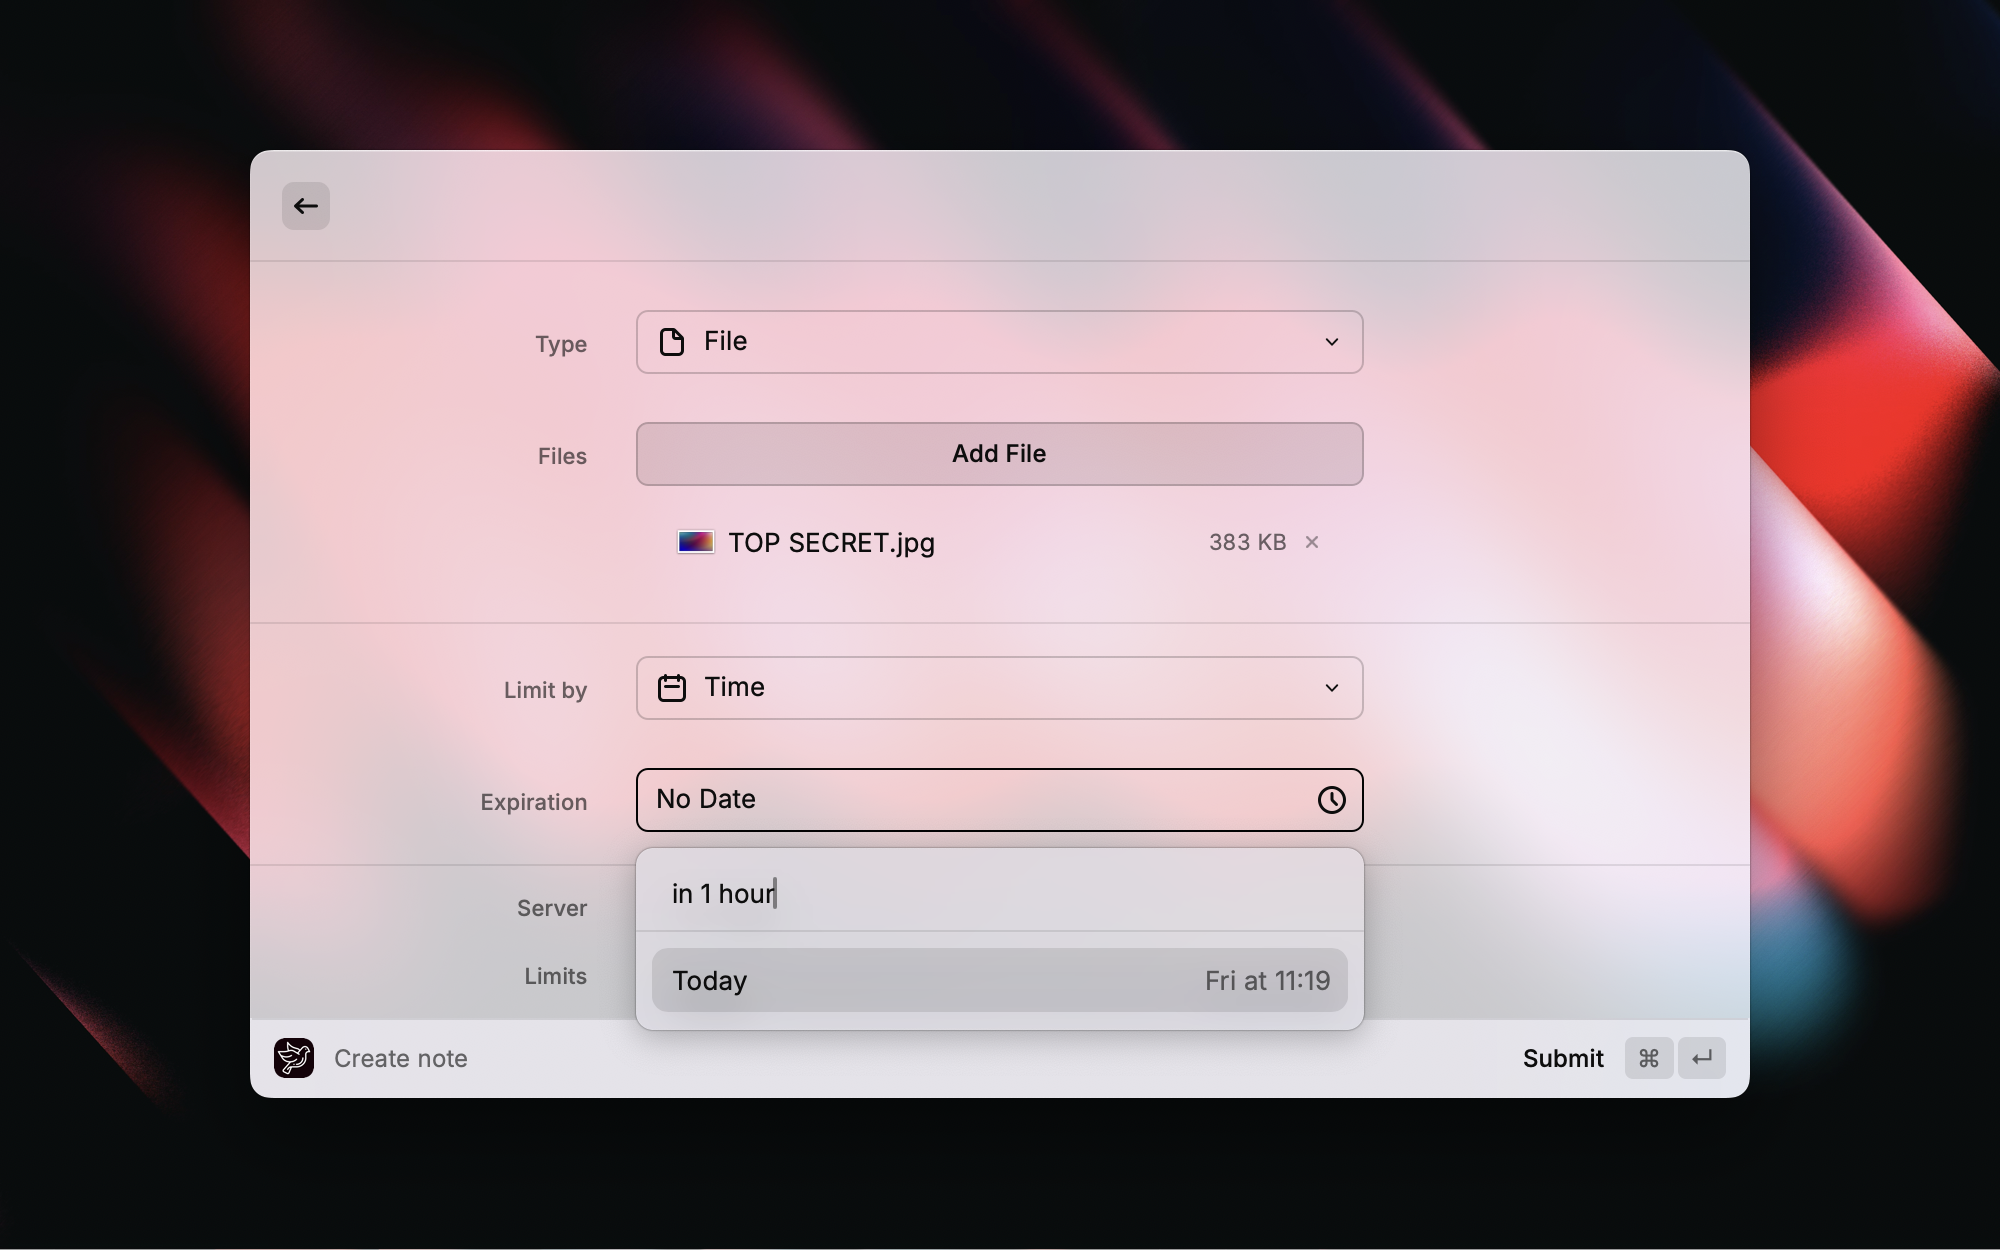Select the Today suggestion

point(710,981)
